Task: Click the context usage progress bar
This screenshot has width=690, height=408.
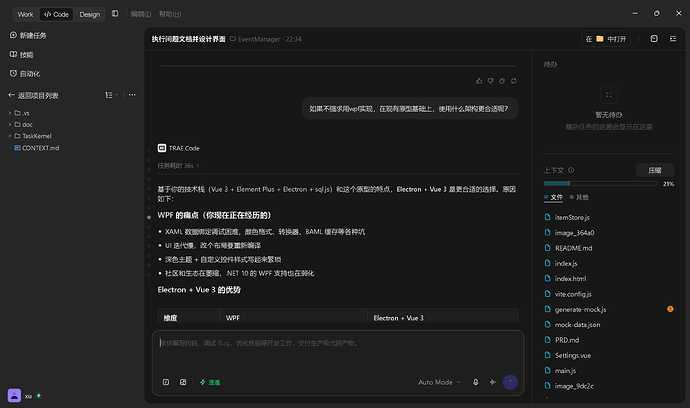Action: click(600, 184)
